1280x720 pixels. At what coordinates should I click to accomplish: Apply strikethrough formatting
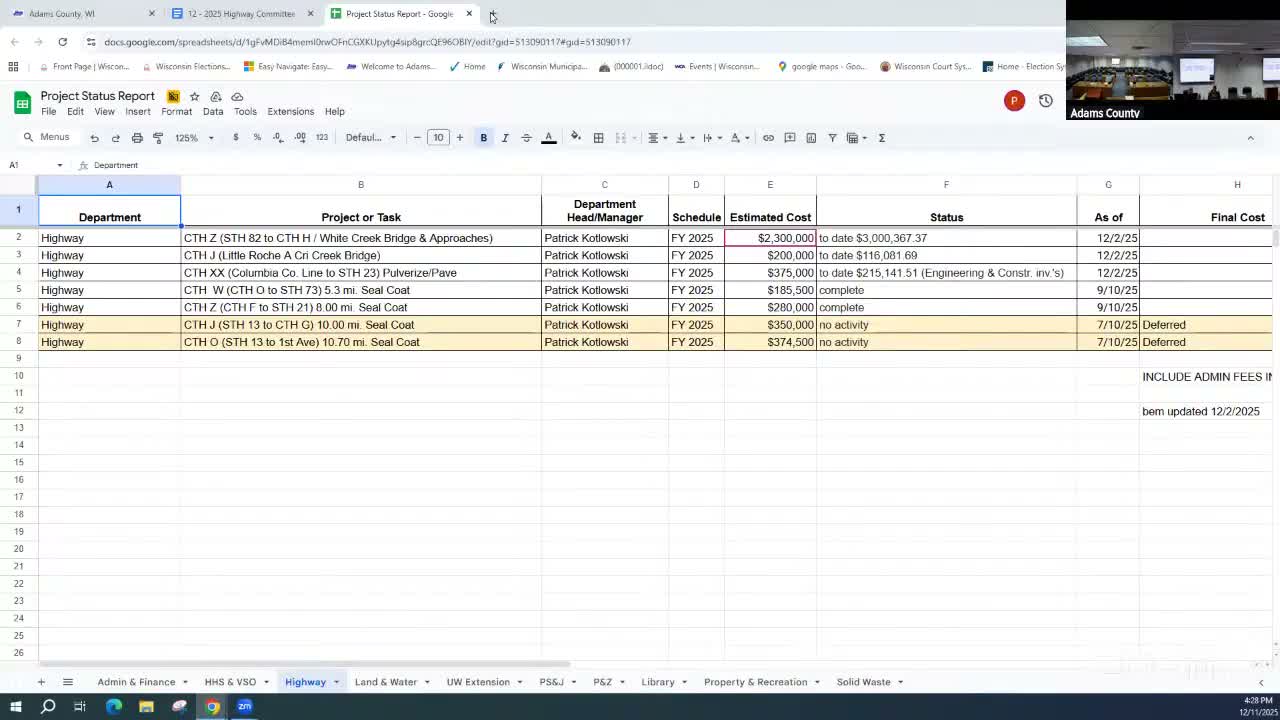[527, 138]
